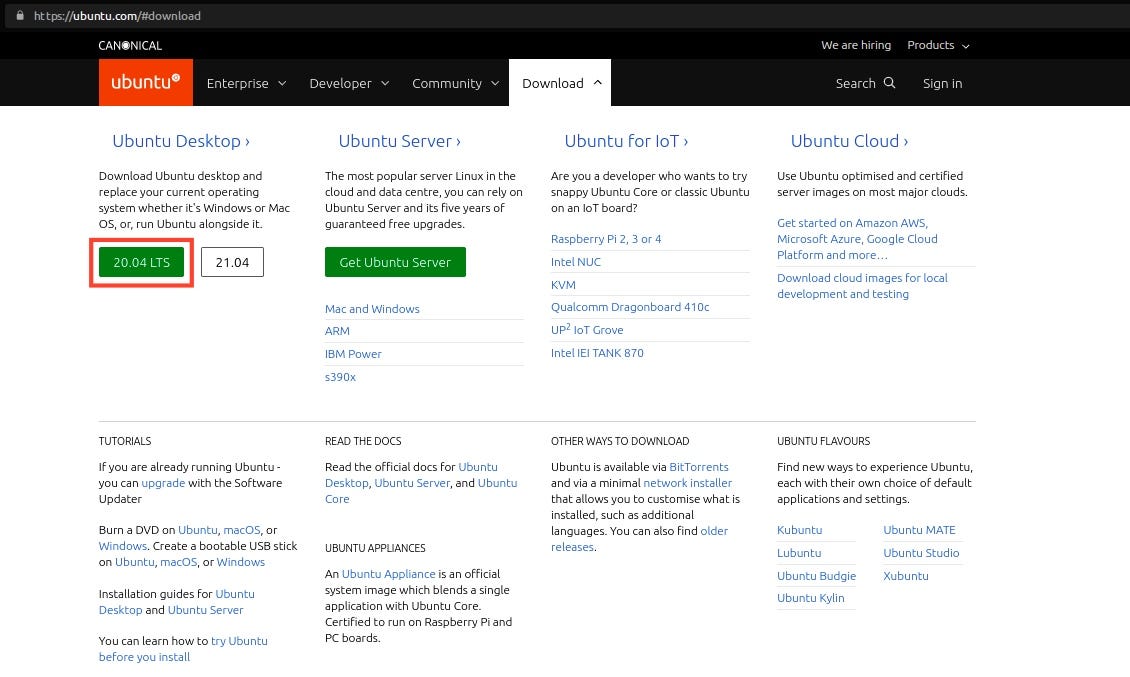The height and width of the screenshot is (677, 1130).
Task: Click the browser URL address field
Action: (565, 15)
